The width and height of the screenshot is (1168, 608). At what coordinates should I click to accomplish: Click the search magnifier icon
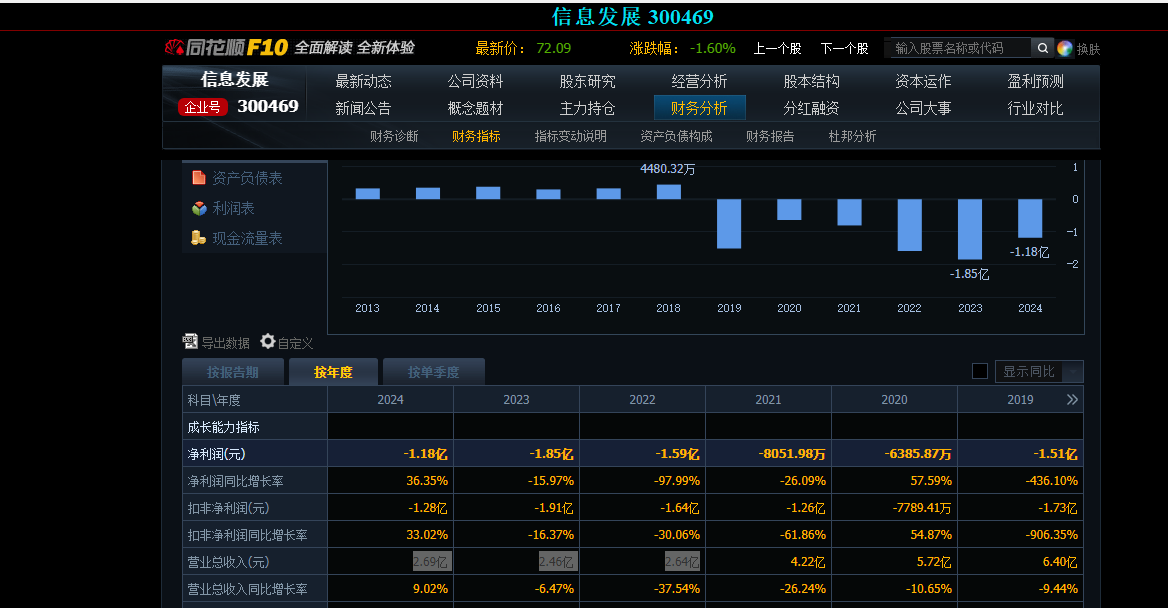click(1043, 48)
